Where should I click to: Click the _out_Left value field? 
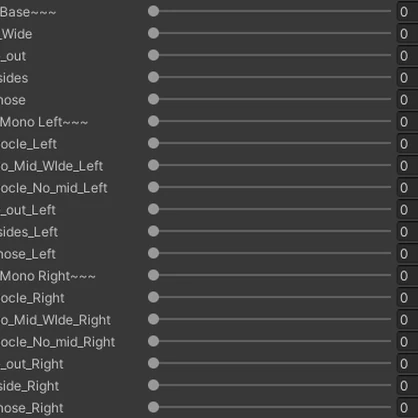pyautogui.click(x=407, y=210)
